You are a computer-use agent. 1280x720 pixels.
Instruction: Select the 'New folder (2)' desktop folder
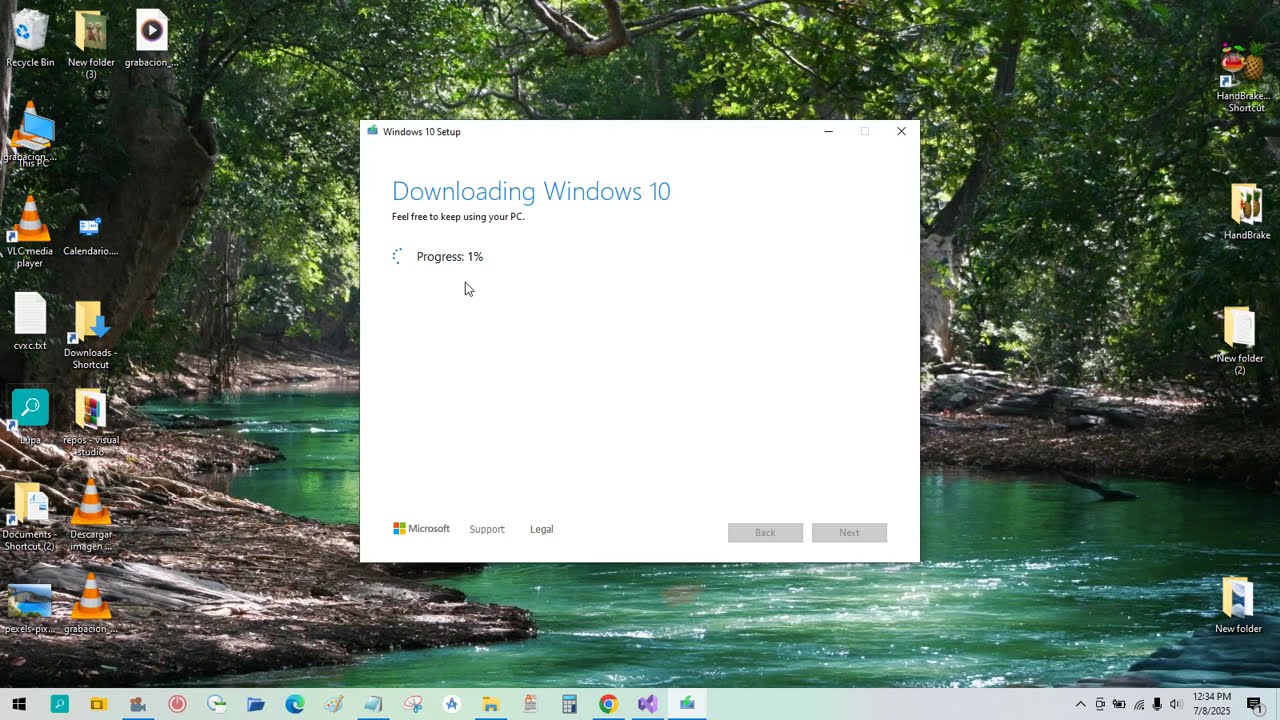tap(1239, 342)
